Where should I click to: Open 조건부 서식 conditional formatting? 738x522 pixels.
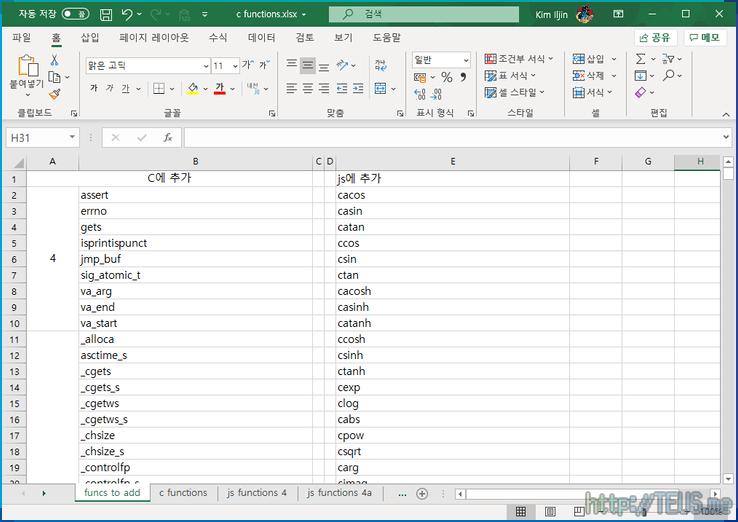pos(519,59)
